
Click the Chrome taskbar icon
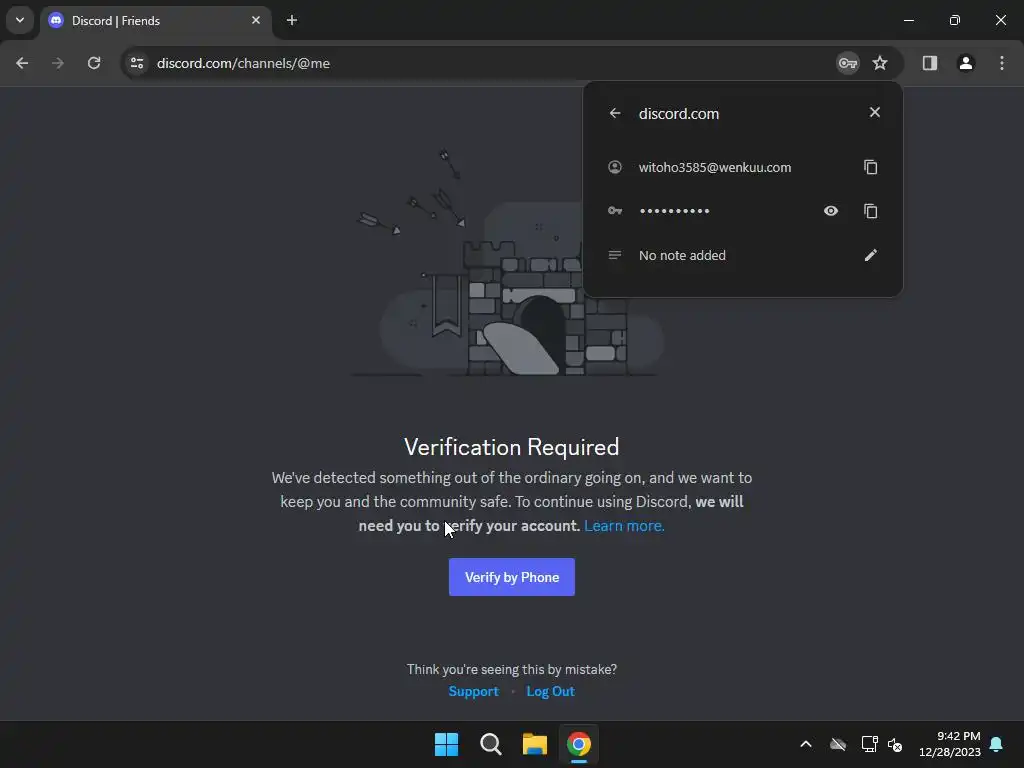point(579,744)
